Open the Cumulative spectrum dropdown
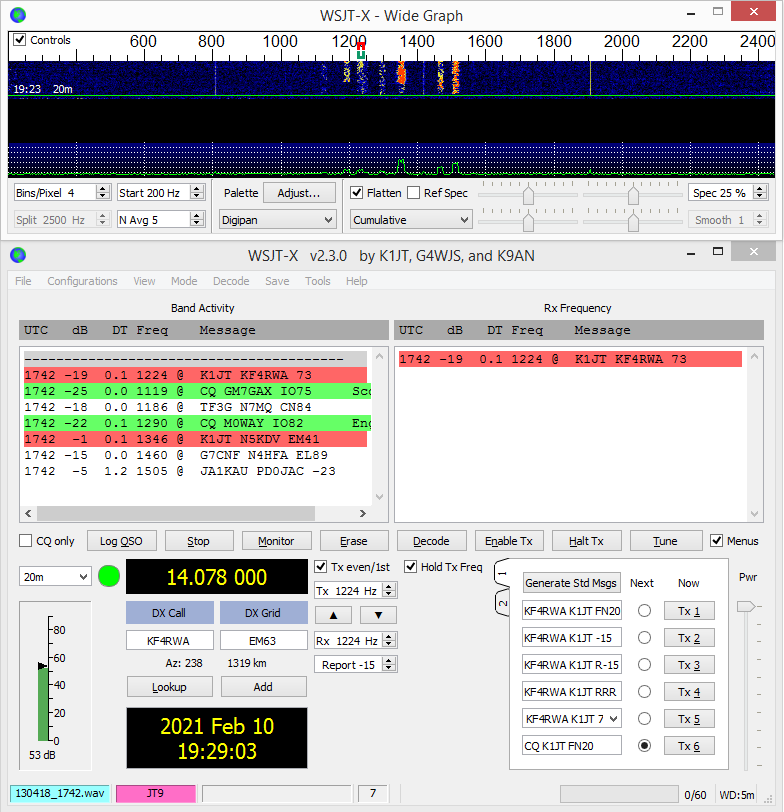Viewport: 784px width, 812px height. [x=410, y=220]
